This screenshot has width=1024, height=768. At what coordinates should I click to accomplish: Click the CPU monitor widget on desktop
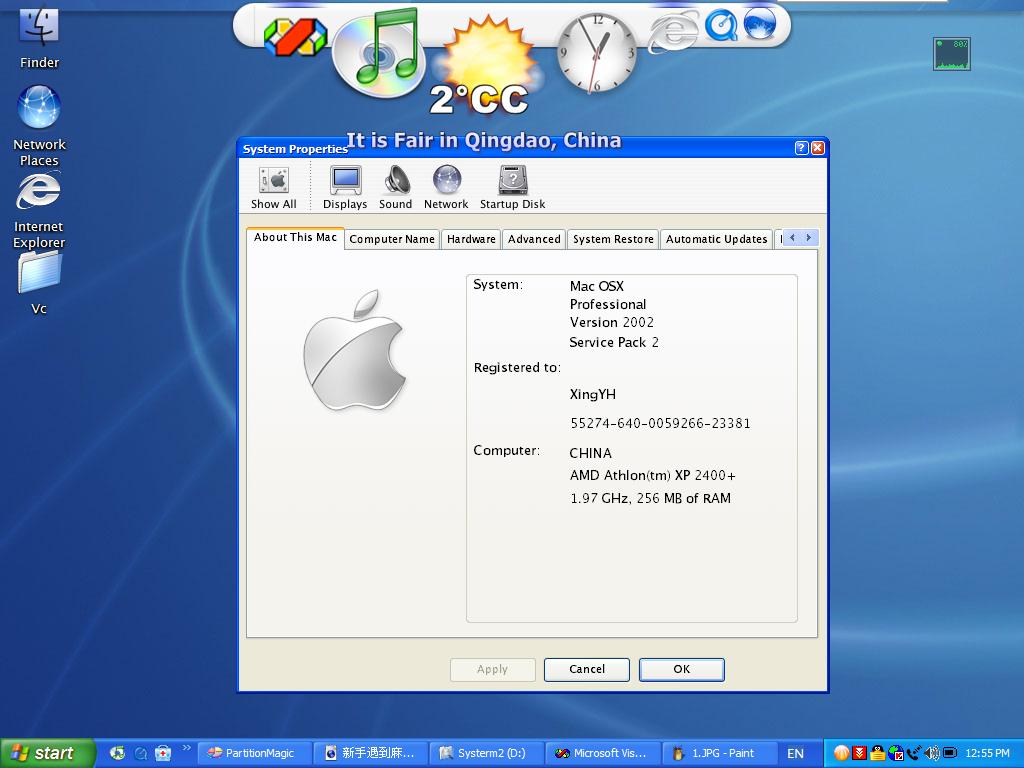point(952,54)
